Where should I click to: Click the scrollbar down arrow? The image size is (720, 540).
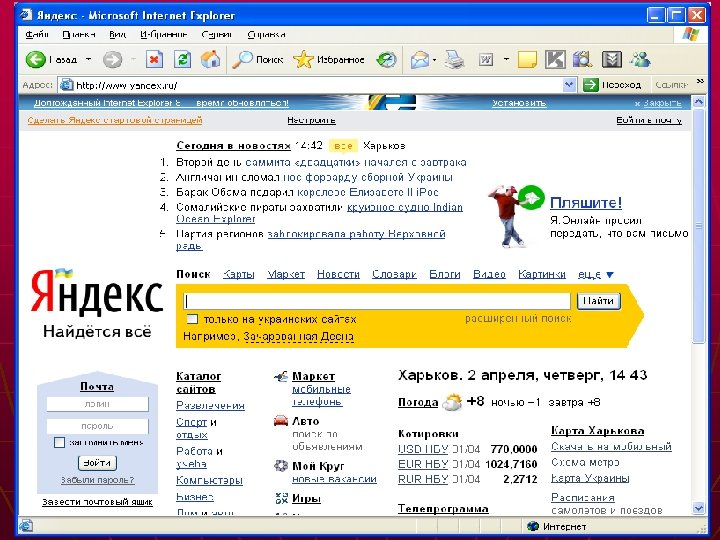tap(698, 507)
